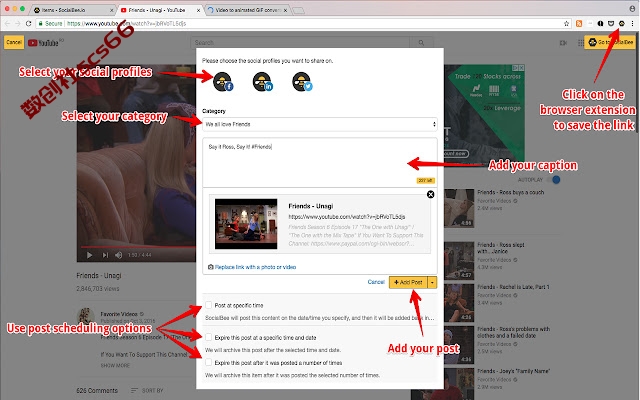Viewport: 640px width, 400px height.
Task: Open Friends - Joey's "Family Name" video title
Action: click(x=513, y=371)
